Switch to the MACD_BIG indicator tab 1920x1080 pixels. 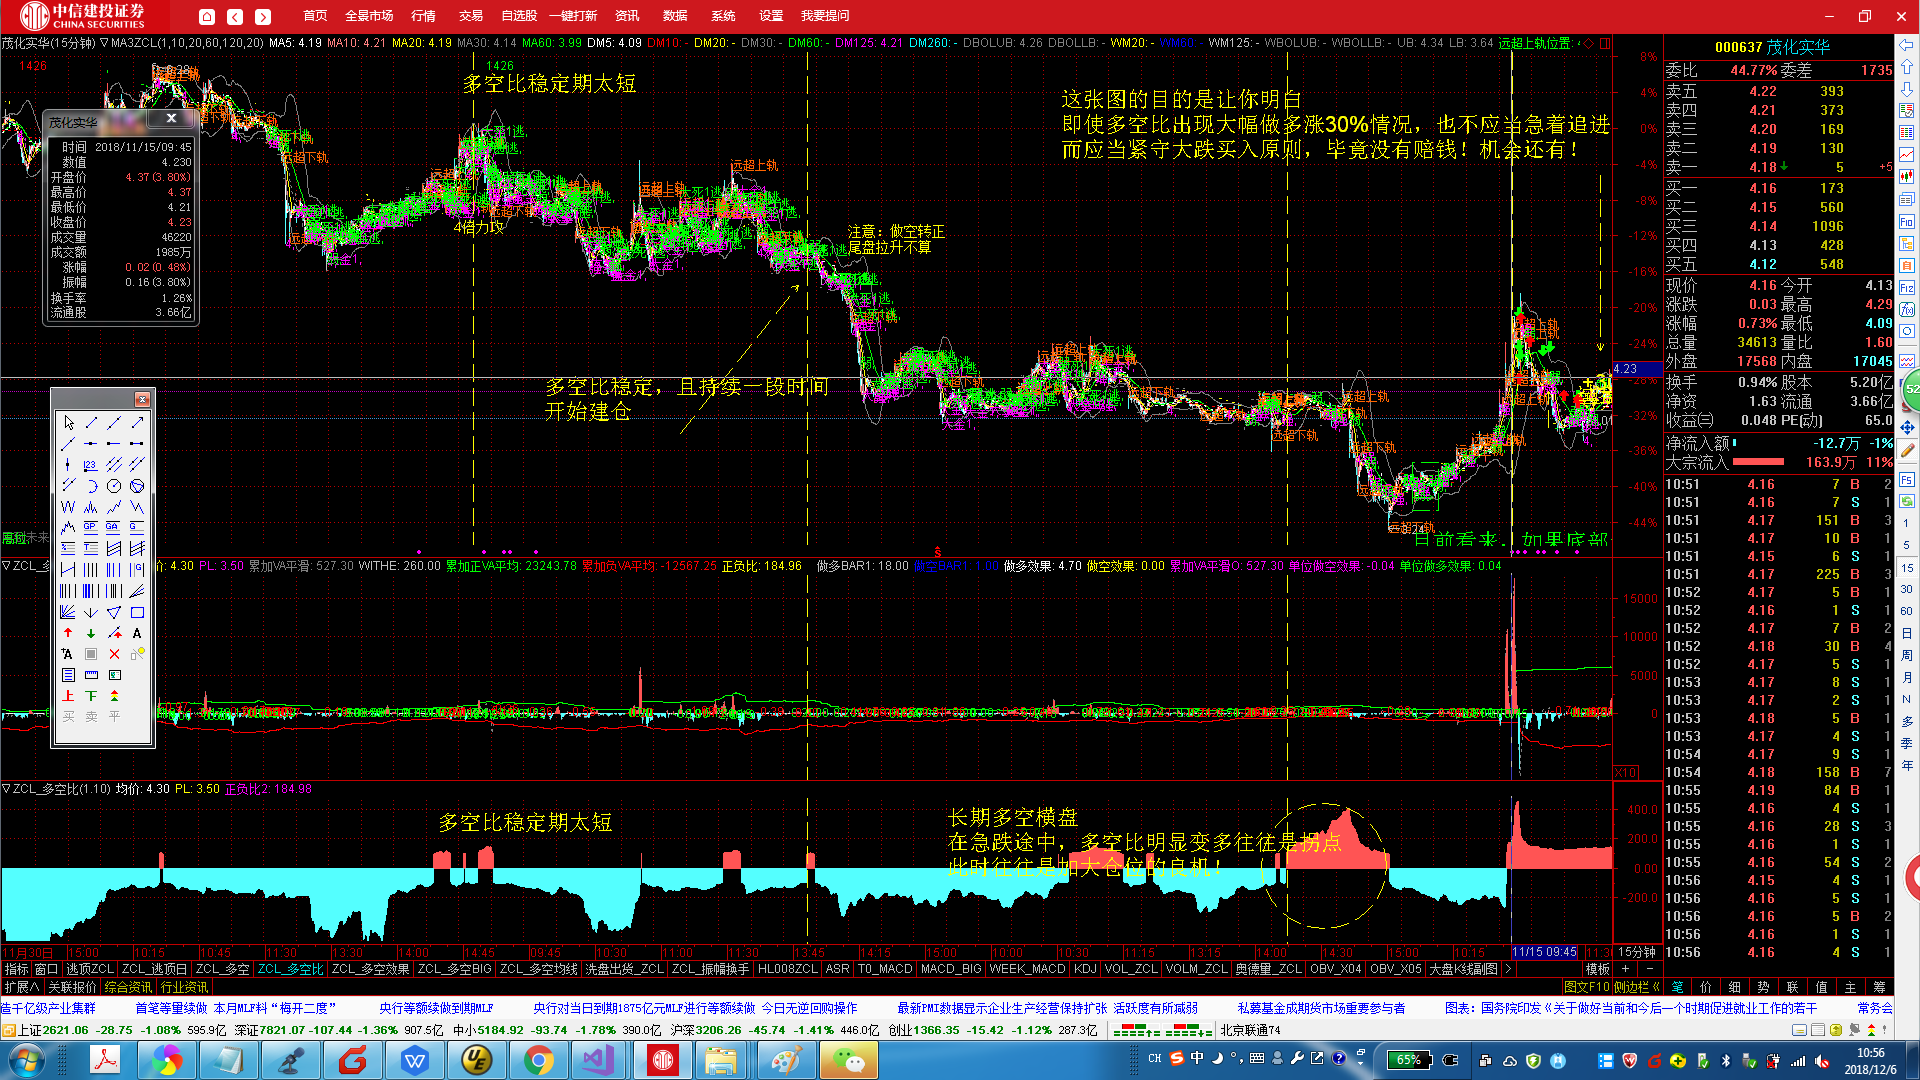[x=951, y=969]
